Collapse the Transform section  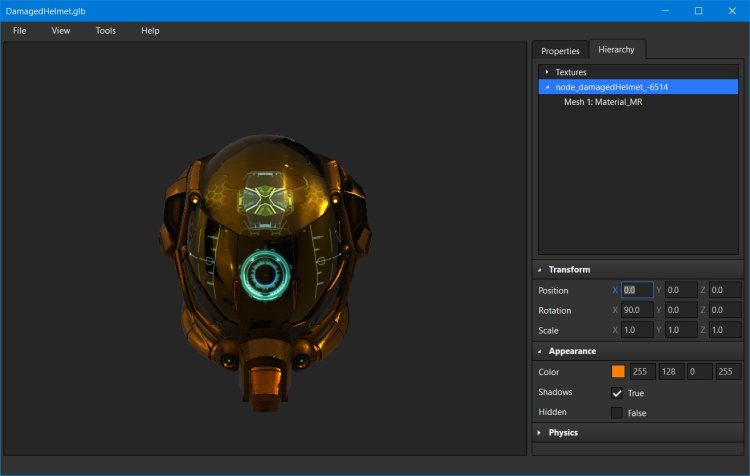coord(540,270)
